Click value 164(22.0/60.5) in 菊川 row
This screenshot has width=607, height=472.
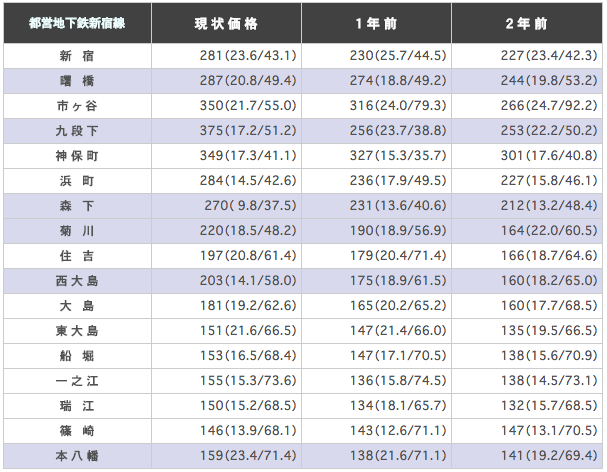[549, 230]
